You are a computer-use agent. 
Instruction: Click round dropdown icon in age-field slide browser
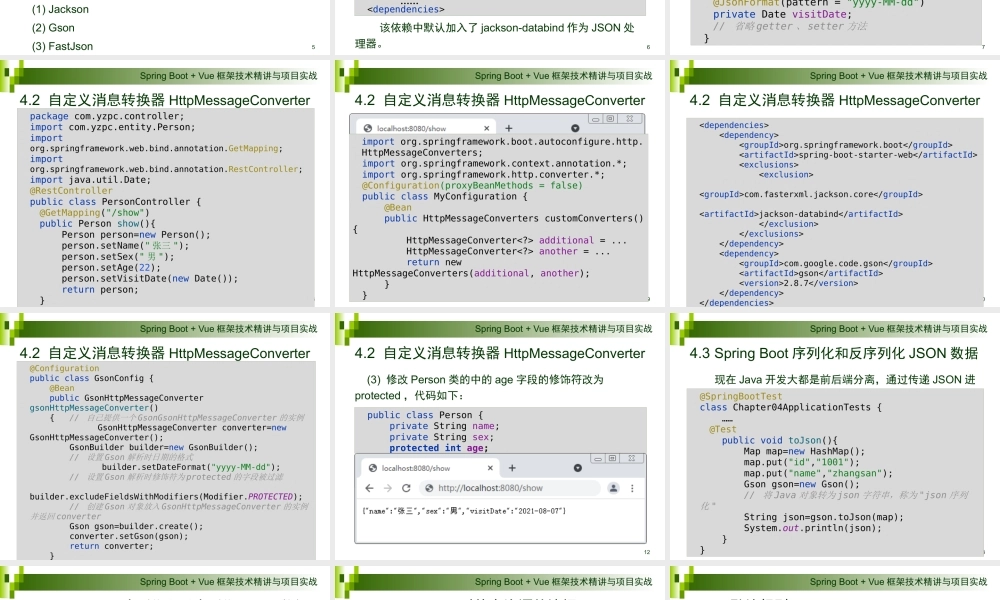[x=578, y=468]
